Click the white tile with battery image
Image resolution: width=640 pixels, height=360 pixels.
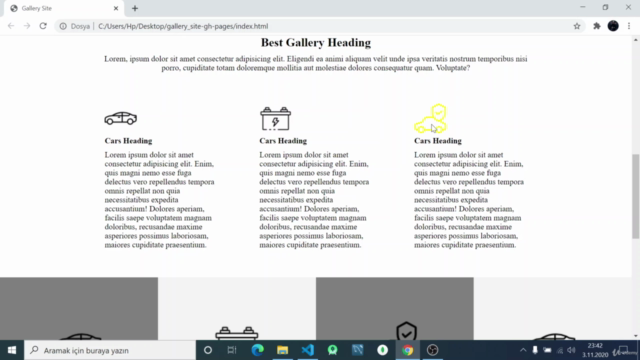pyautogui.click(x=237, y=309)
